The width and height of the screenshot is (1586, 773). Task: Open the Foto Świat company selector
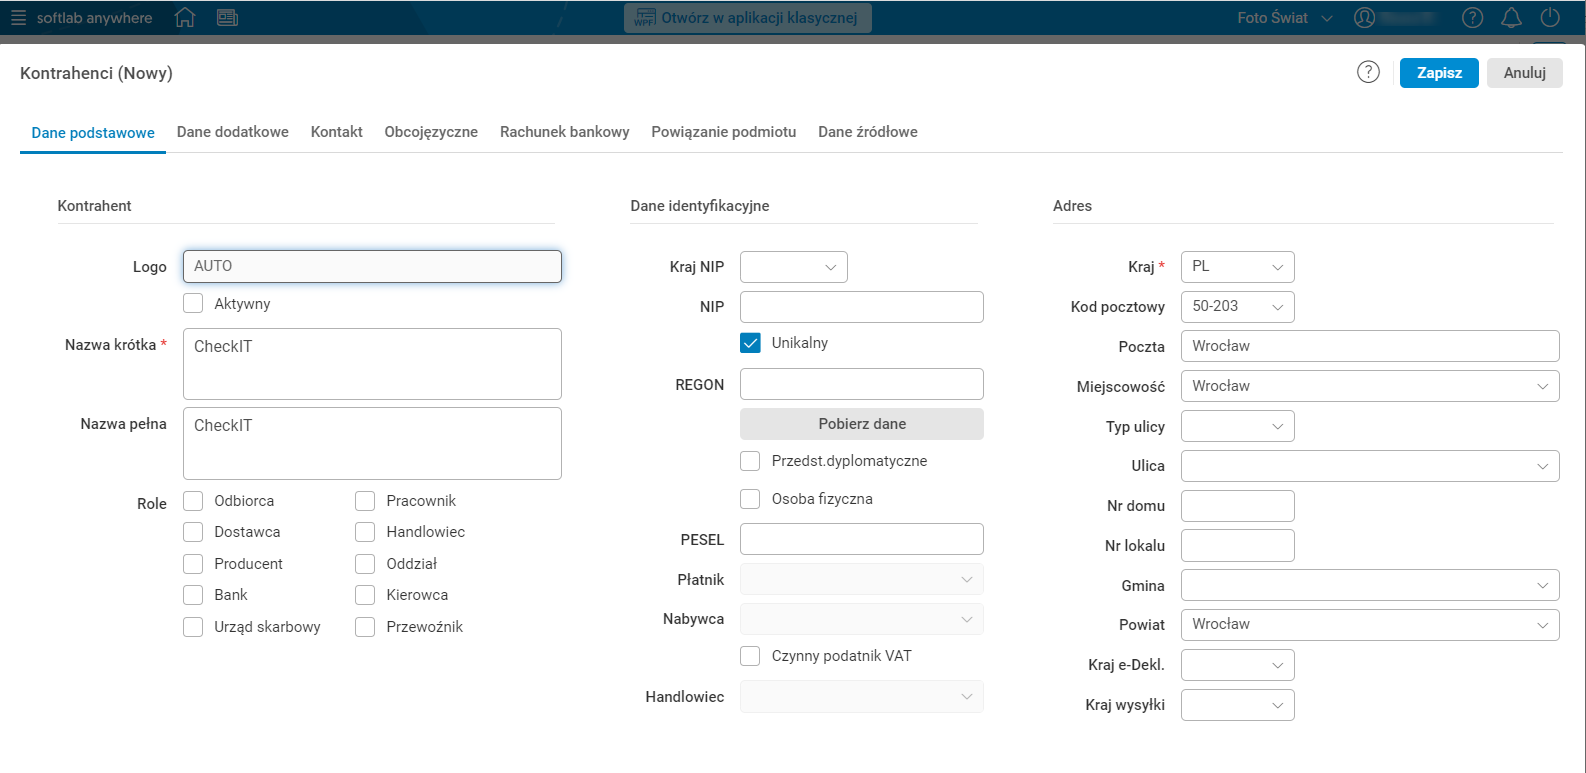pos(1284,18)
